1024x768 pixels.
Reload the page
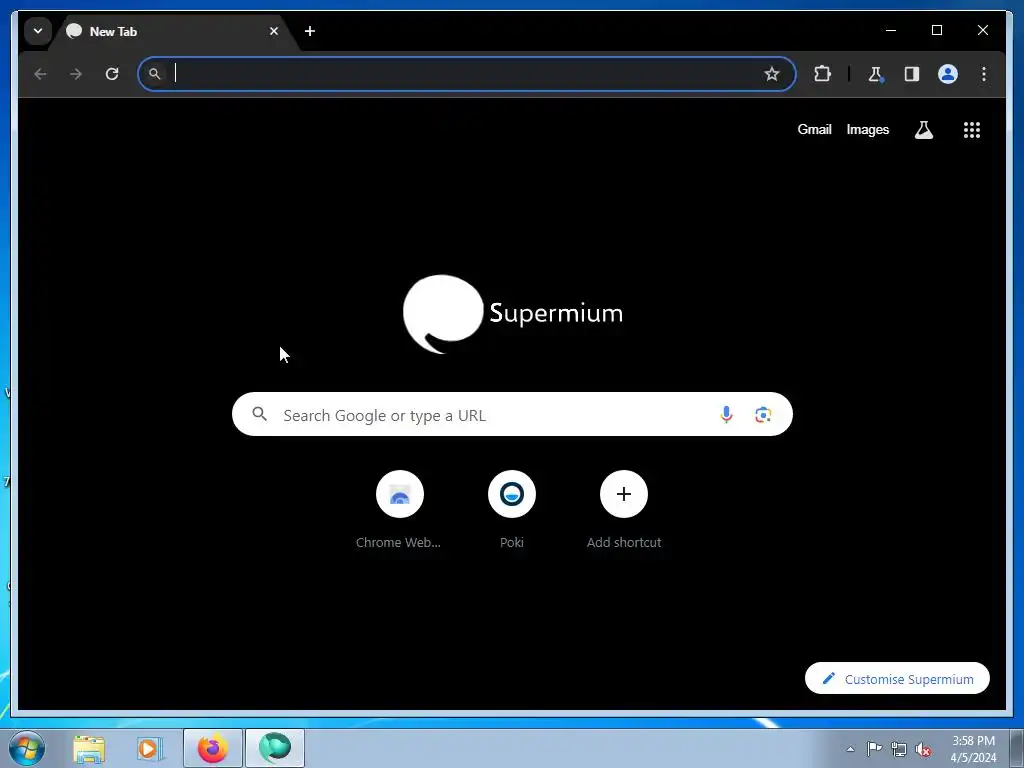[112, 74]
